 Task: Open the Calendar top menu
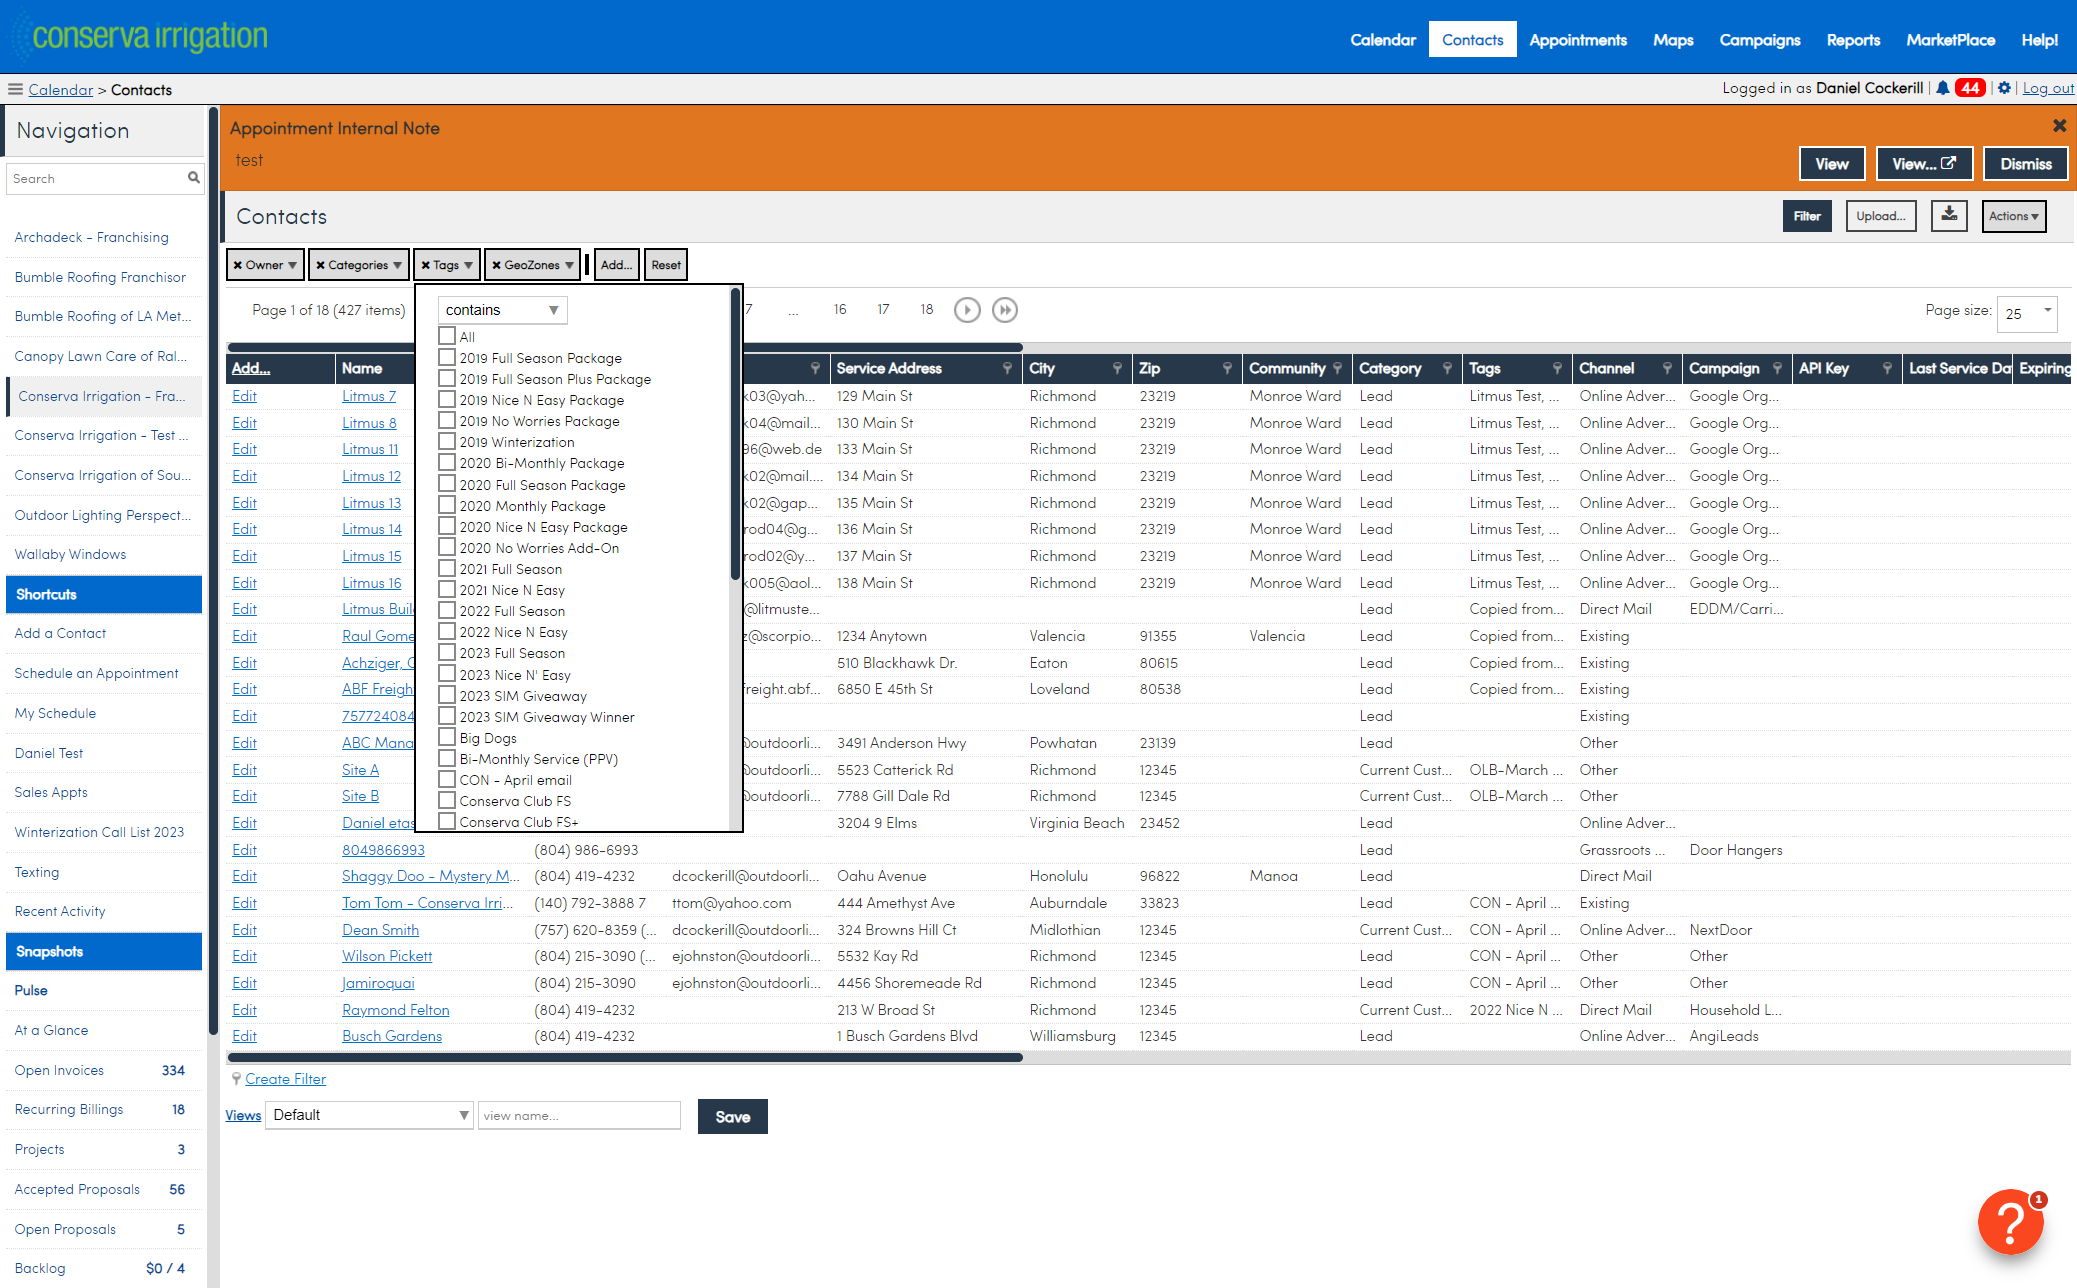coord(1383,40)
